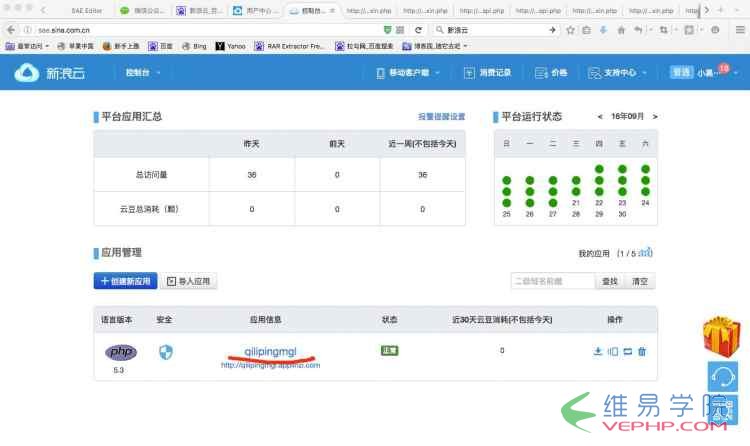Image resolution: width=750 pixels, height=446 pixels.
Task: Click the 创建新应用 button
Action: click(x=125, y=281)
